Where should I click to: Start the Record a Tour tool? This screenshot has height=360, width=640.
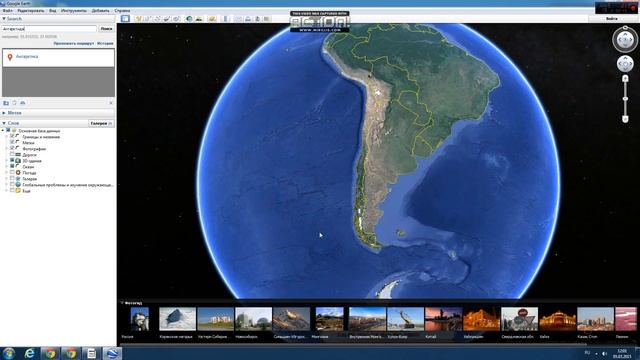coord(176,18)
